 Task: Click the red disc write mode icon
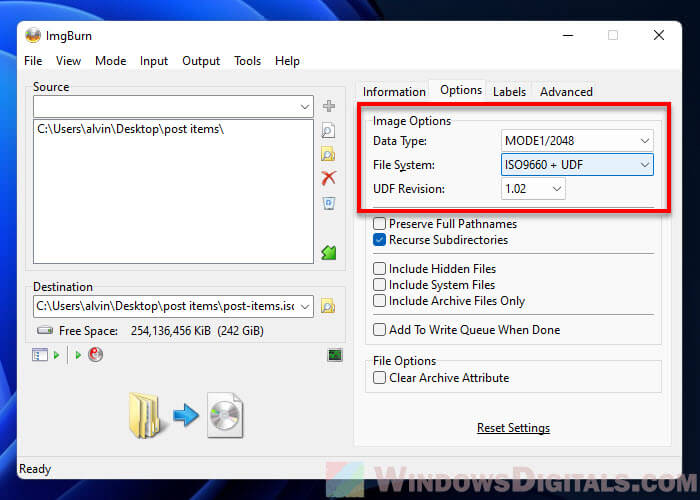(95, 354)
